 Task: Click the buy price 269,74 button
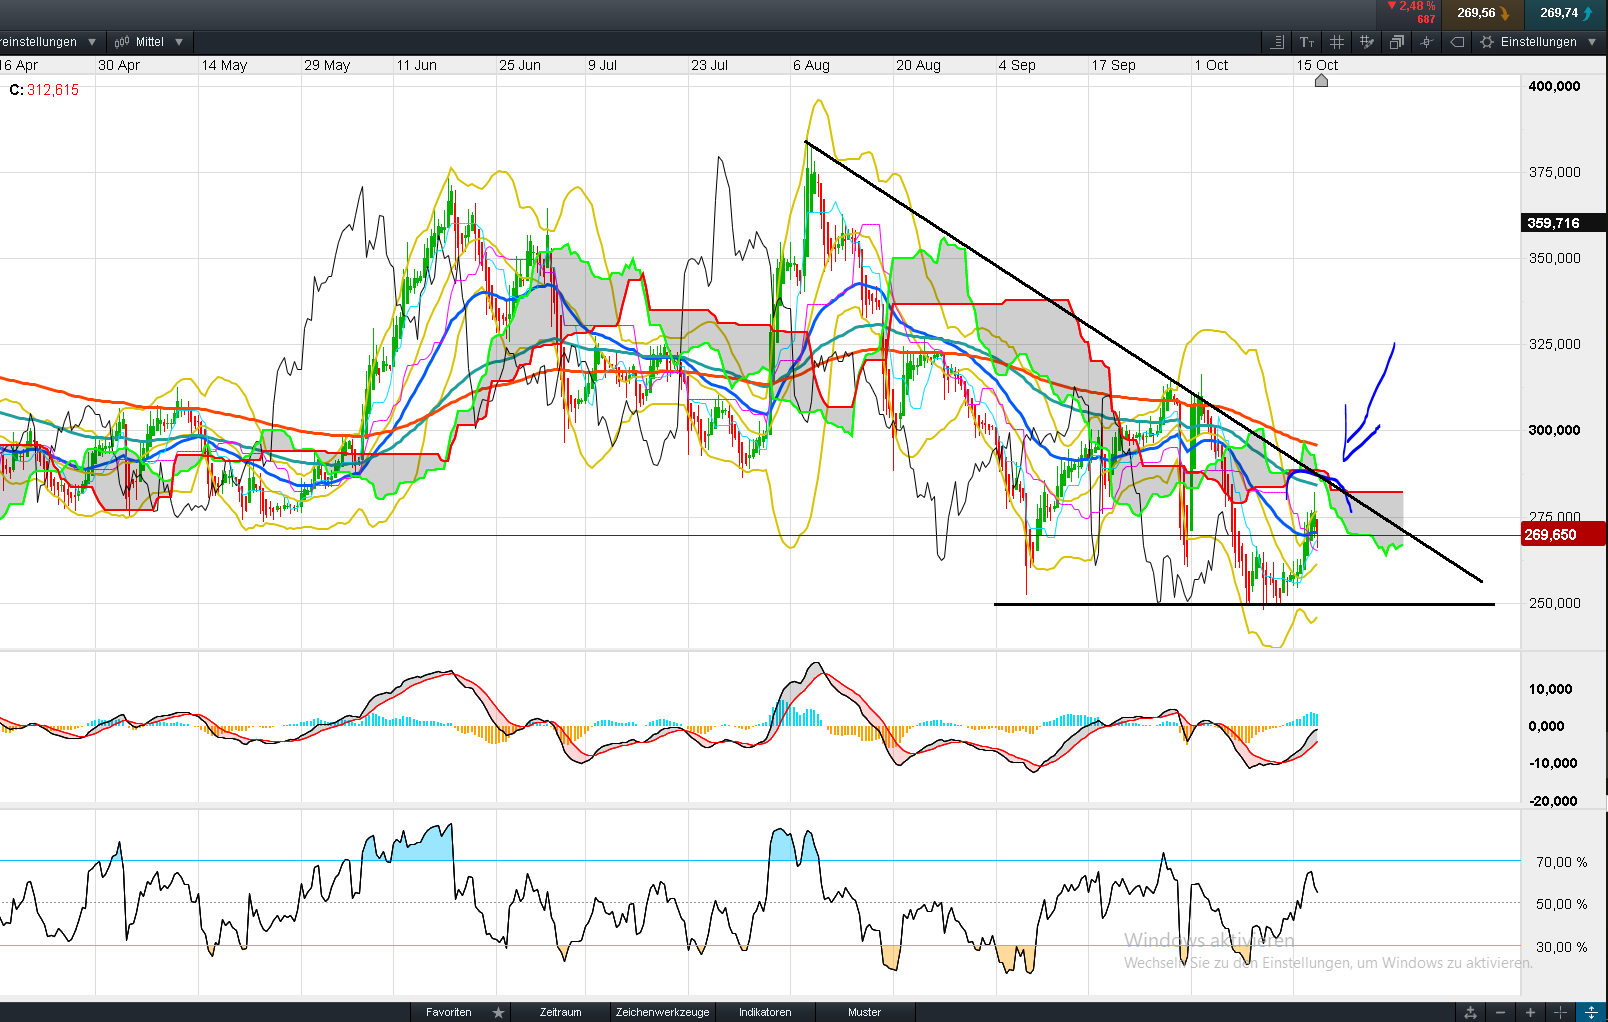coord(1565,13)
